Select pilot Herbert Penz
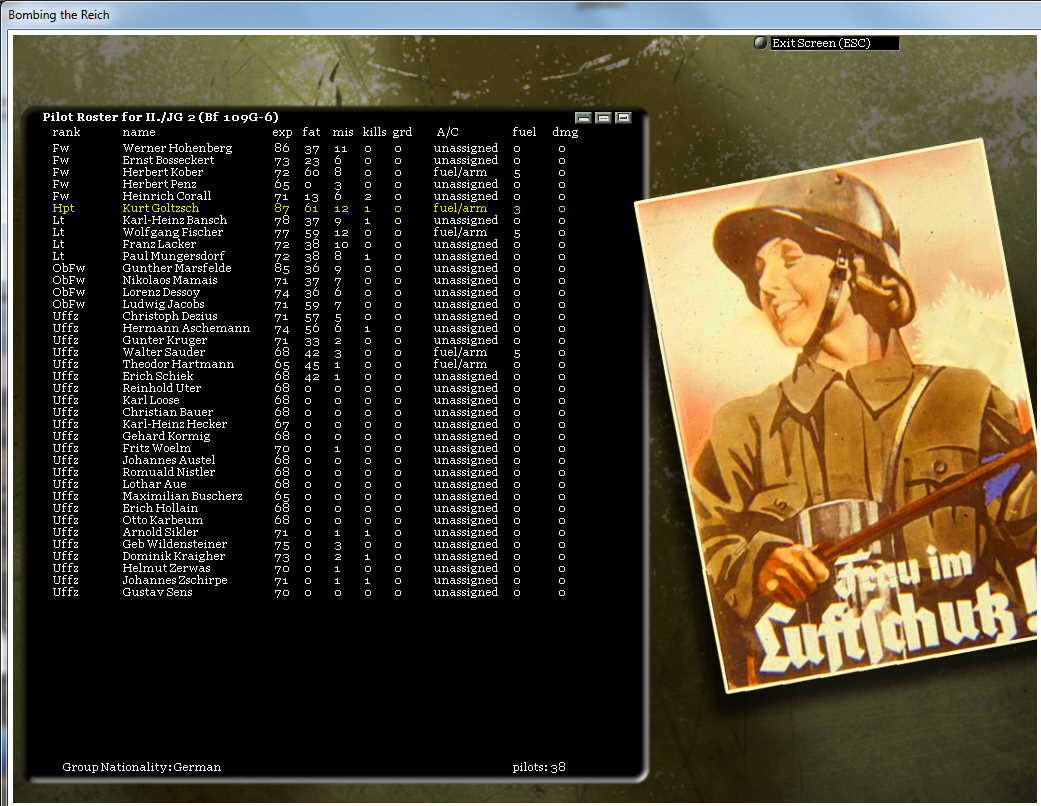This screenshot has height=806, width=1041. (x=159, y=184)
